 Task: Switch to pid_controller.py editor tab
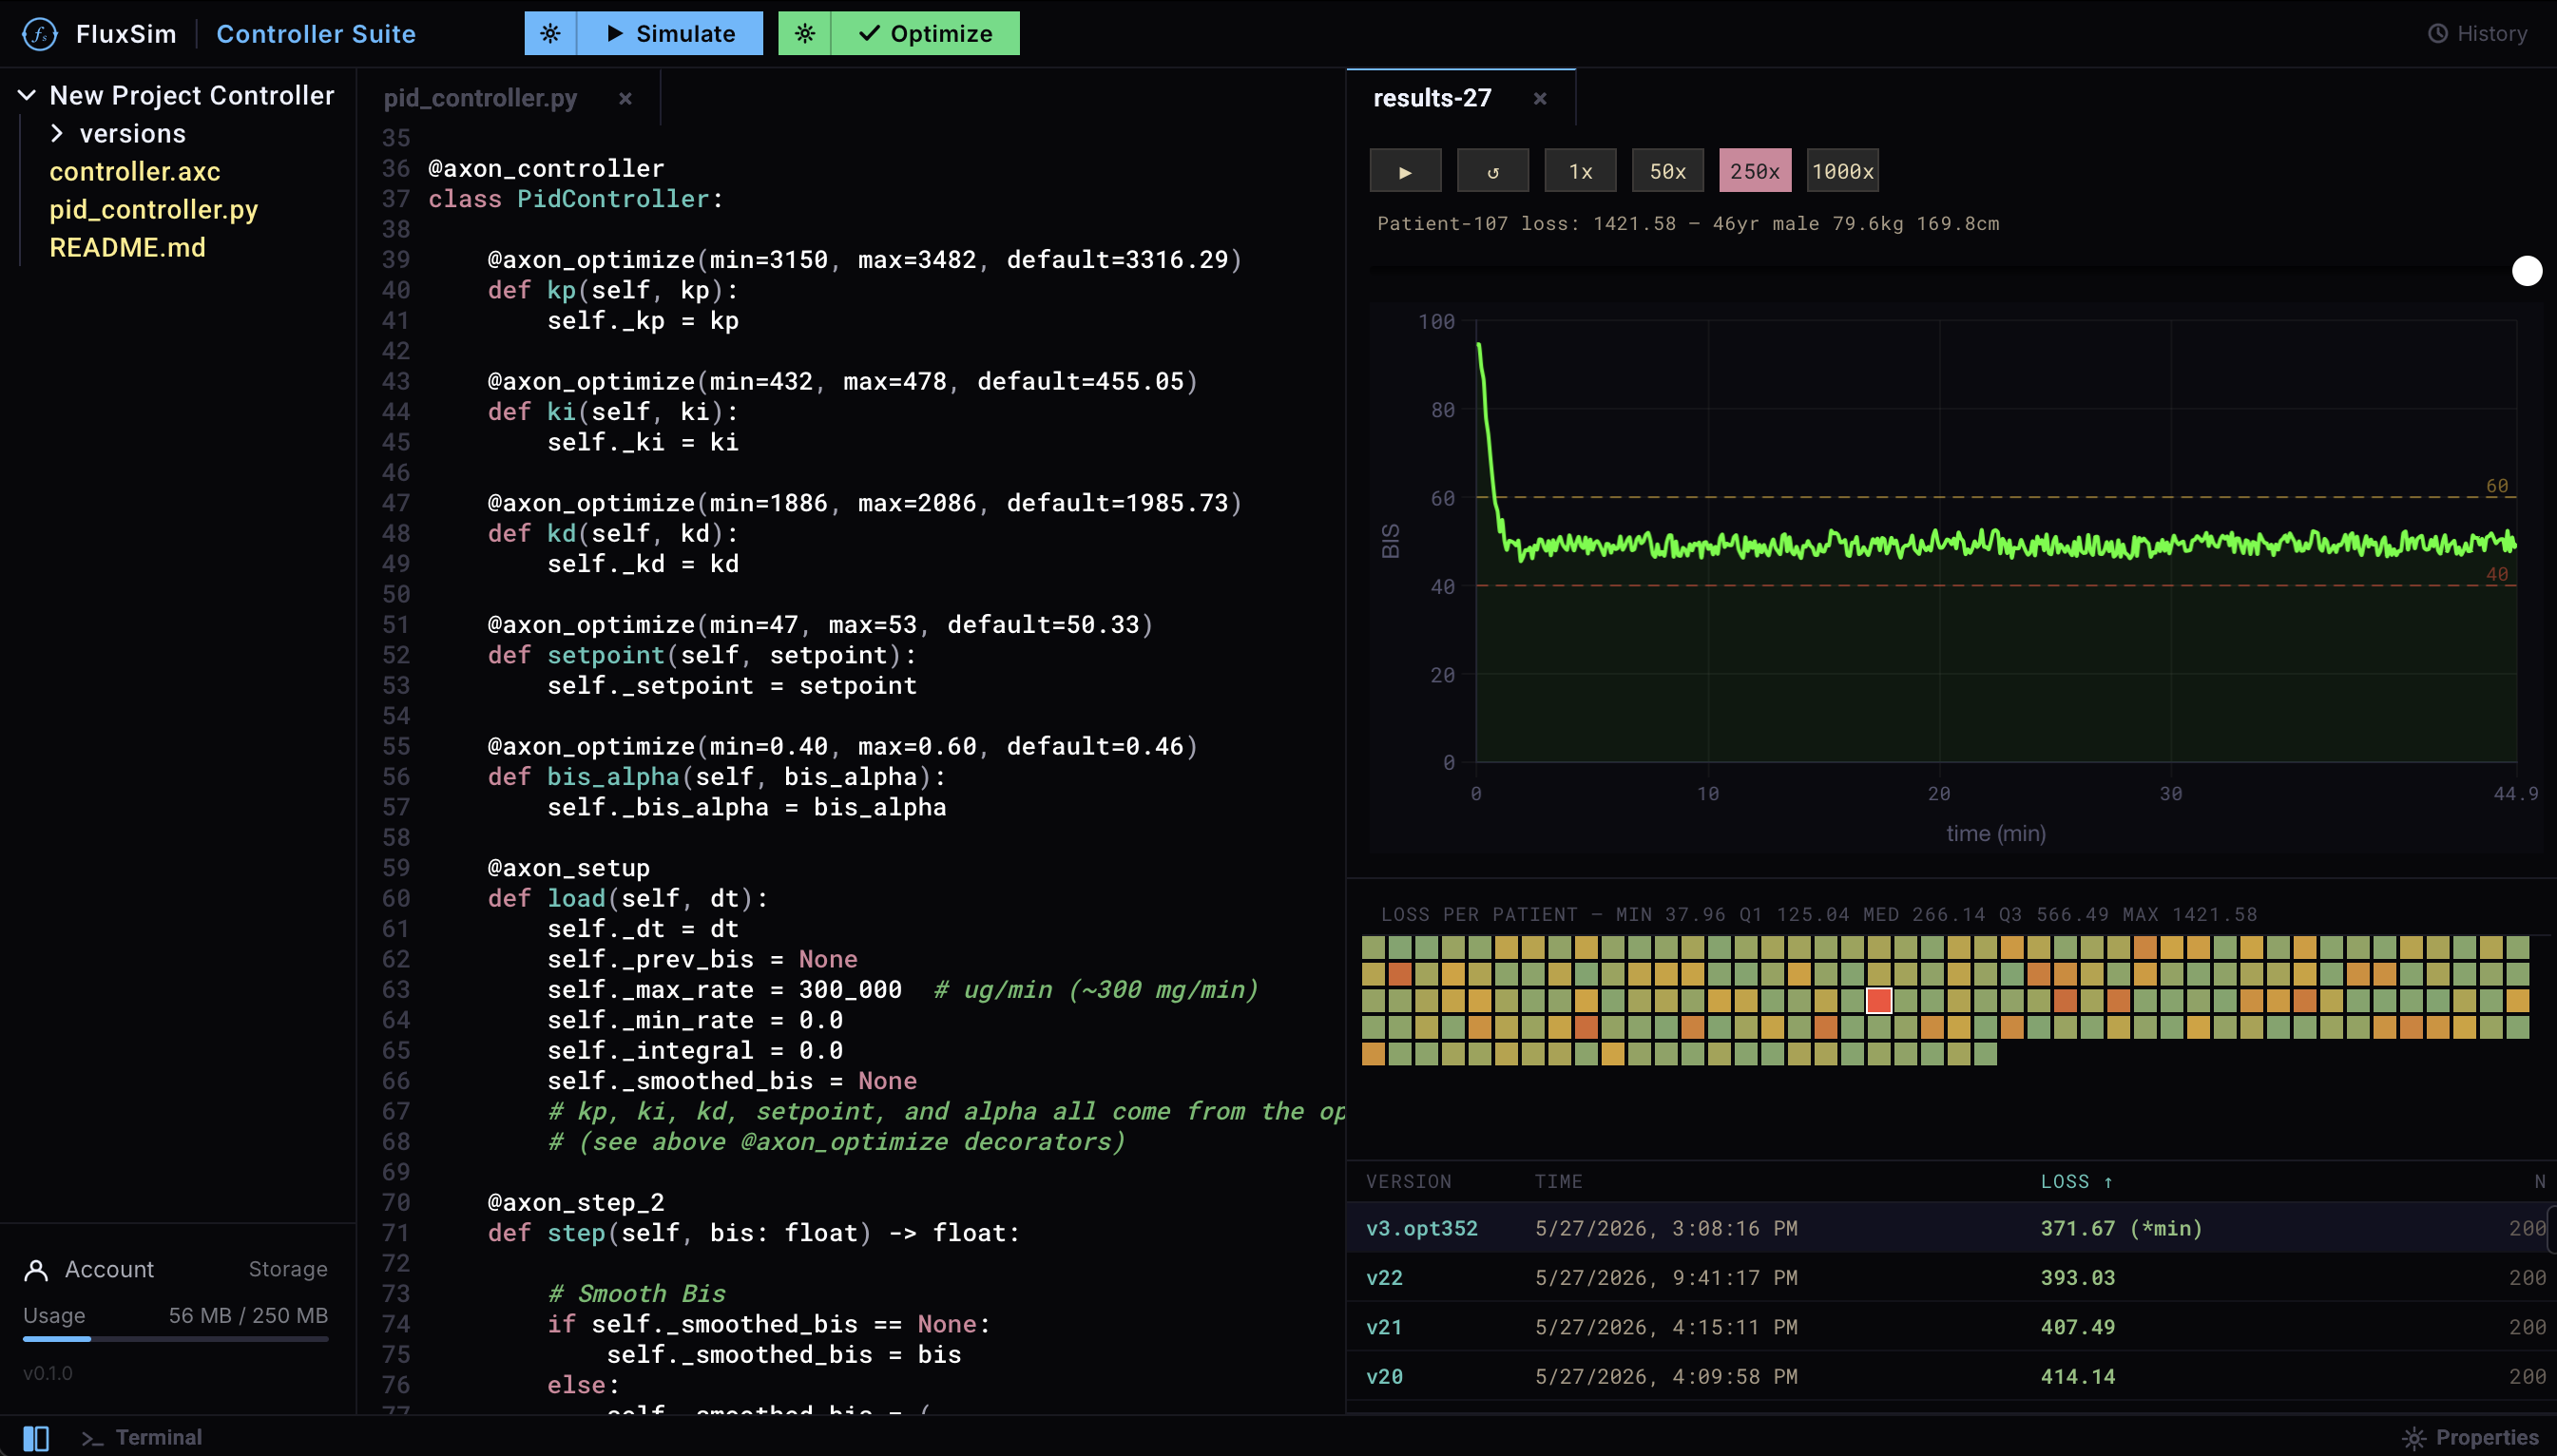(x=480, y=98)
